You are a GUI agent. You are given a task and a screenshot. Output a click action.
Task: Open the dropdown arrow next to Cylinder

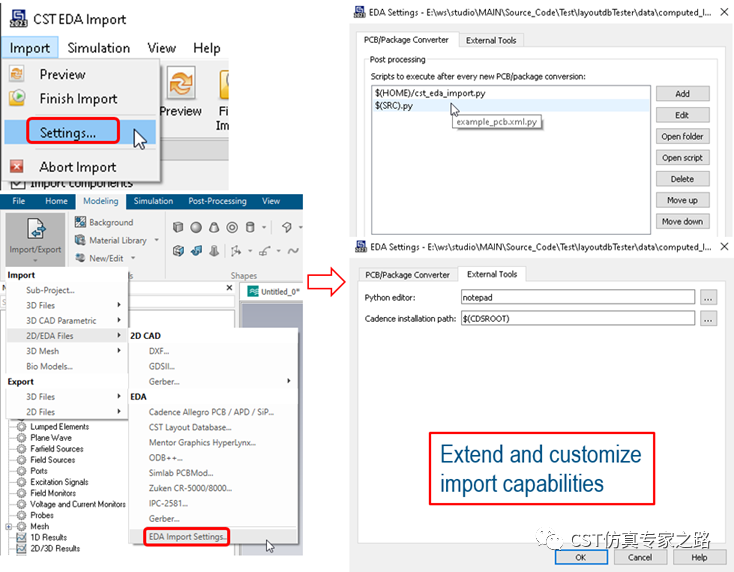point(264,227)
